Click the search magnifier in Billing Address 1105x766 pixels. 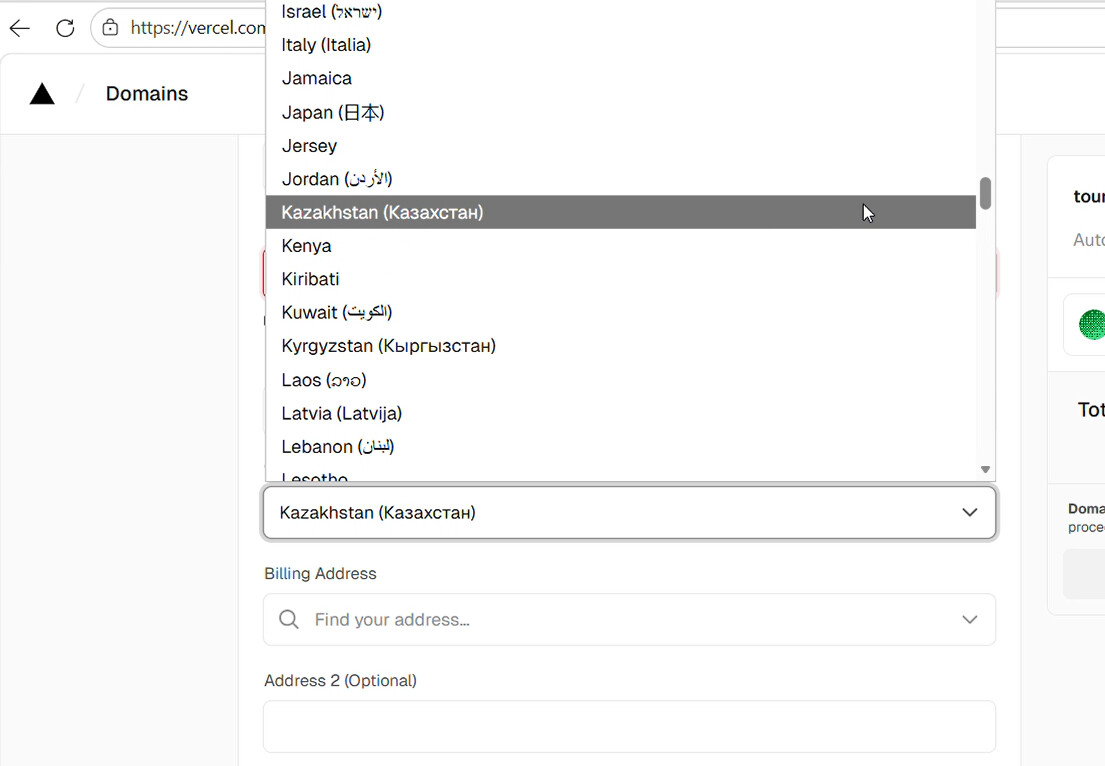click(289, 619)
